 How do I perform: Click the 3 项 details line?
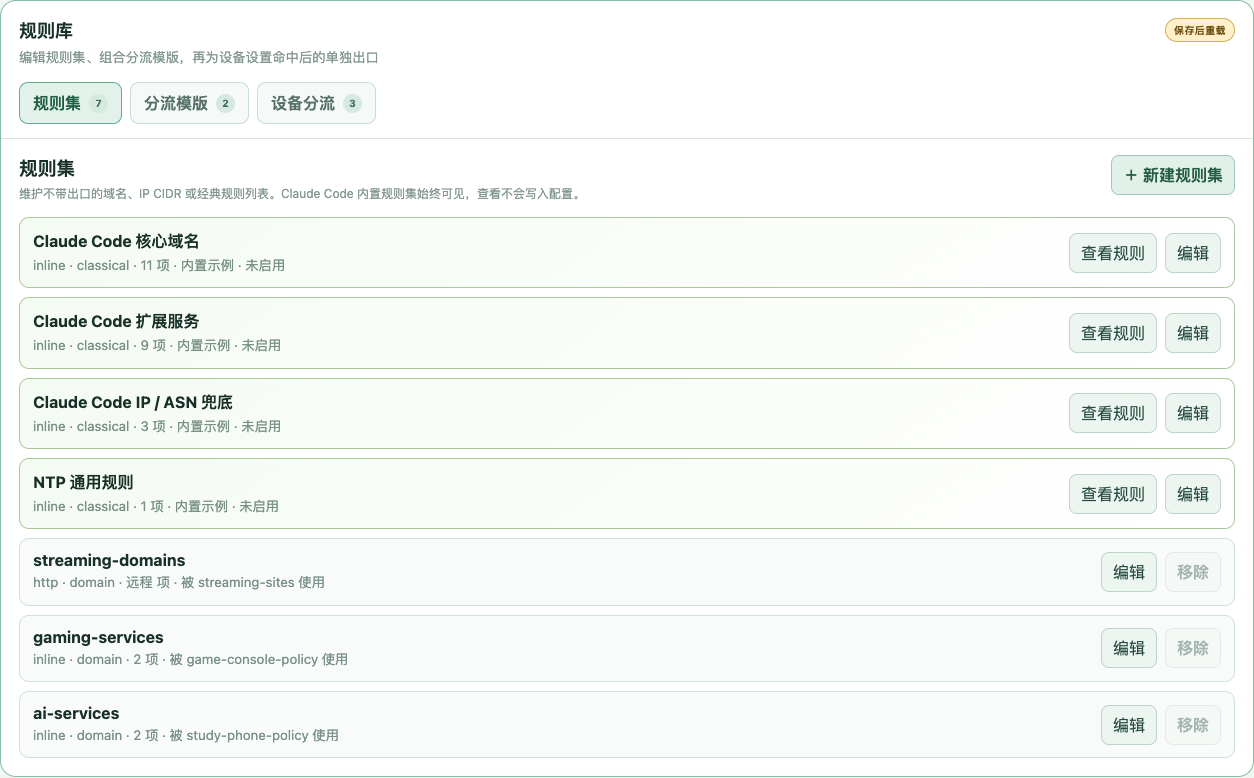[157, 426]
